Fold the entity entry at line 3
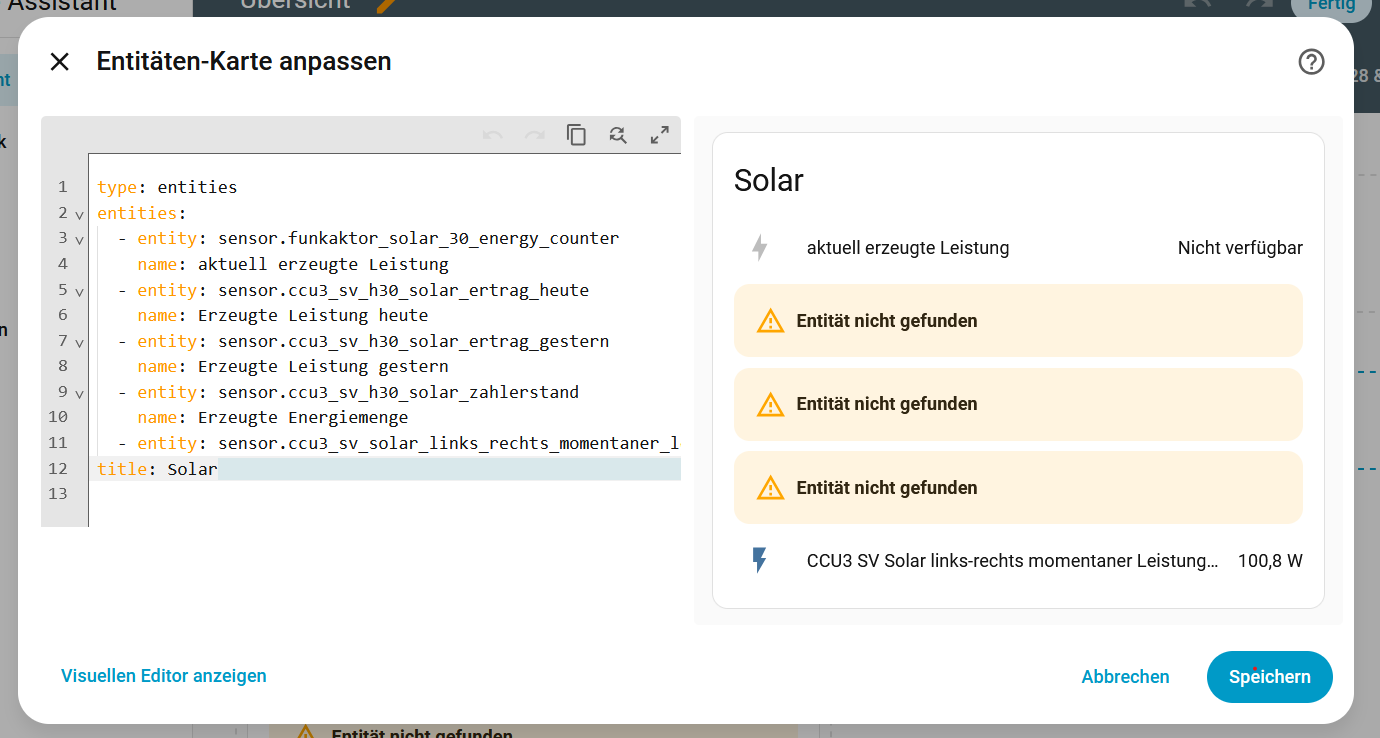Screen dimensions: 1380x738 click(79, 240)
